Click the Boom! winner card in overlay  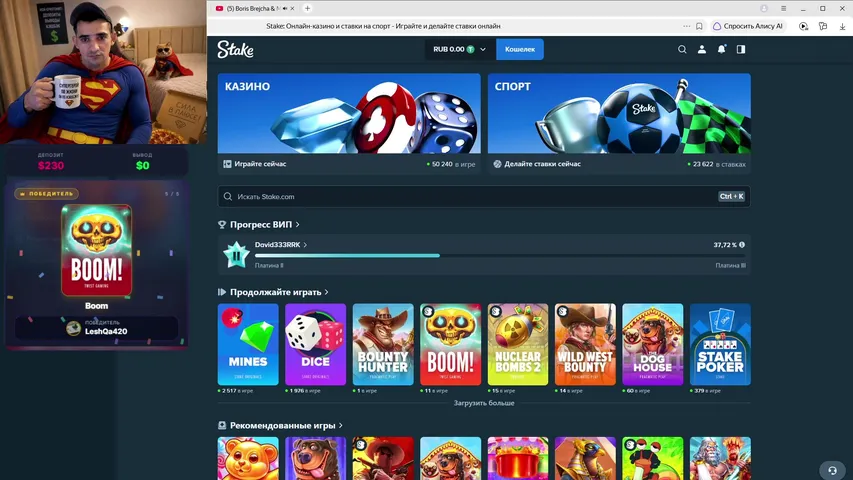click(96, 250)
